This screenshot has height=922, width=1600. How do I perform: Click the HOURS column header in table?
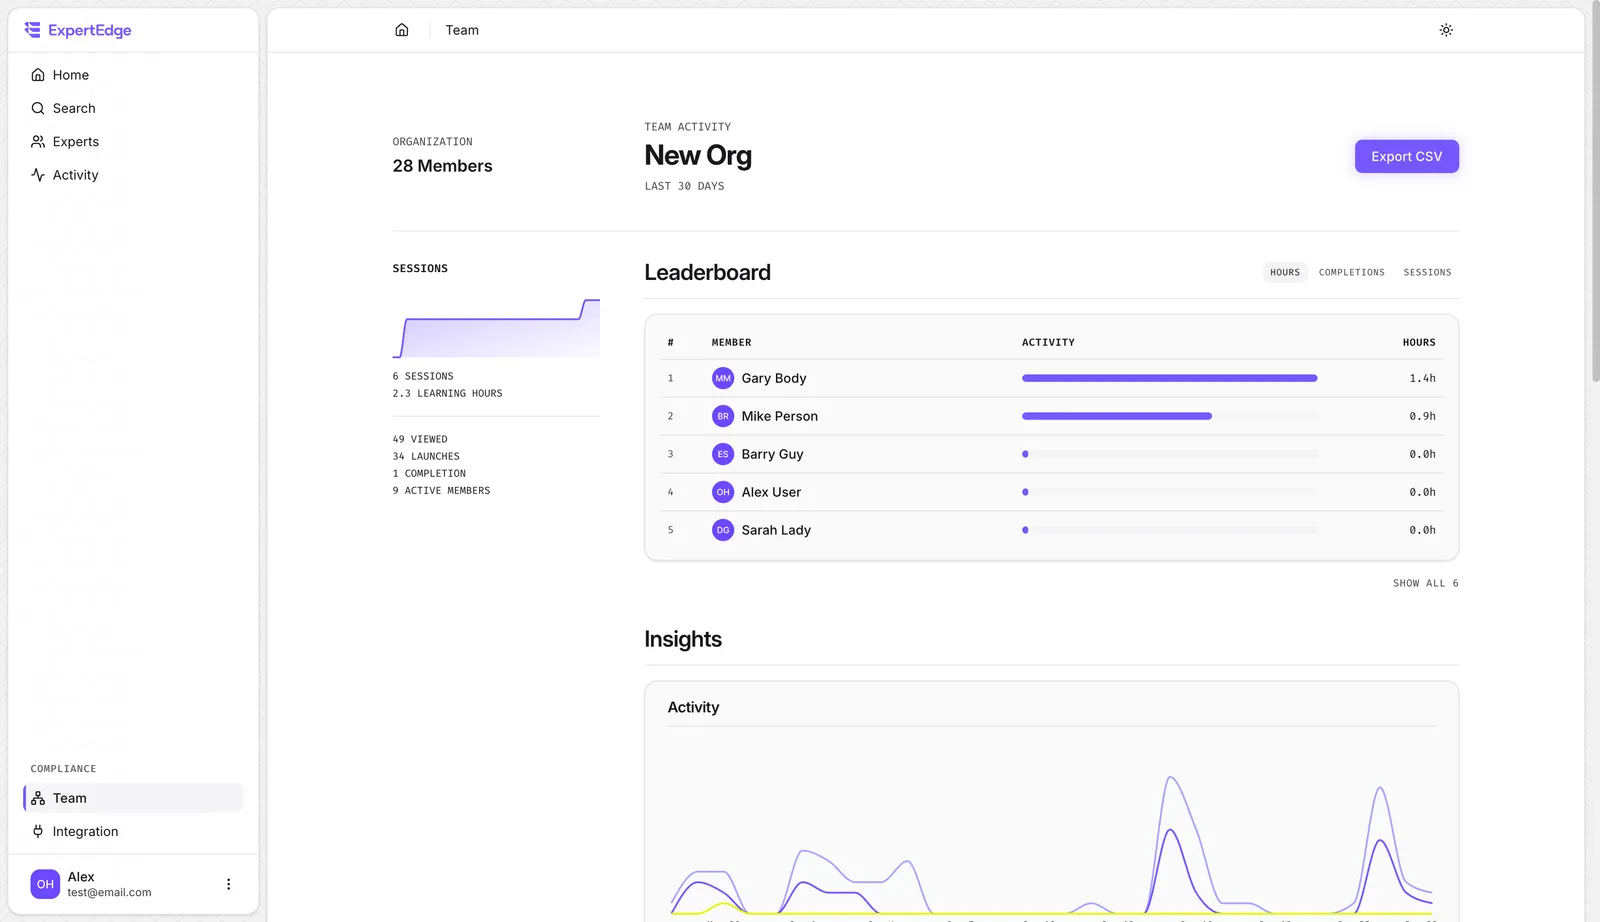[1419, 342]
